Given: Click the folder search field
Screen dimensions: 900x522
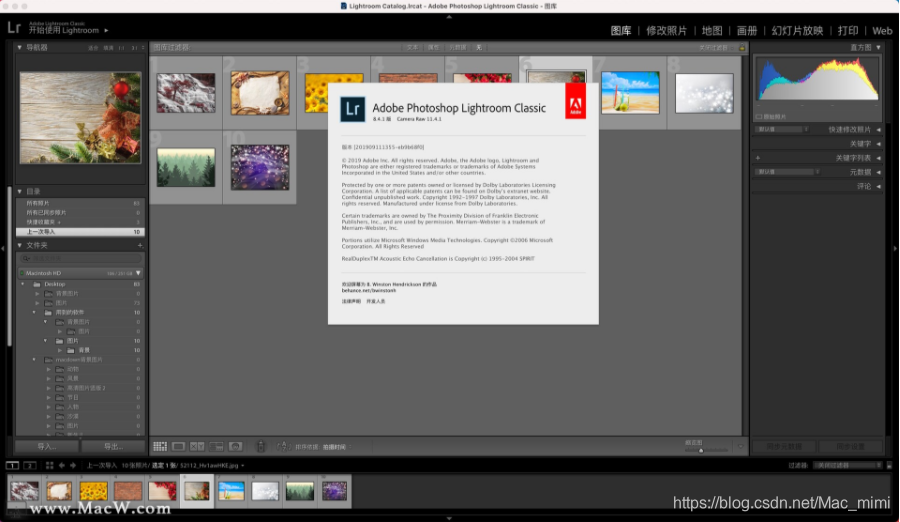Looking at the screenshot, I should [80, 259].
